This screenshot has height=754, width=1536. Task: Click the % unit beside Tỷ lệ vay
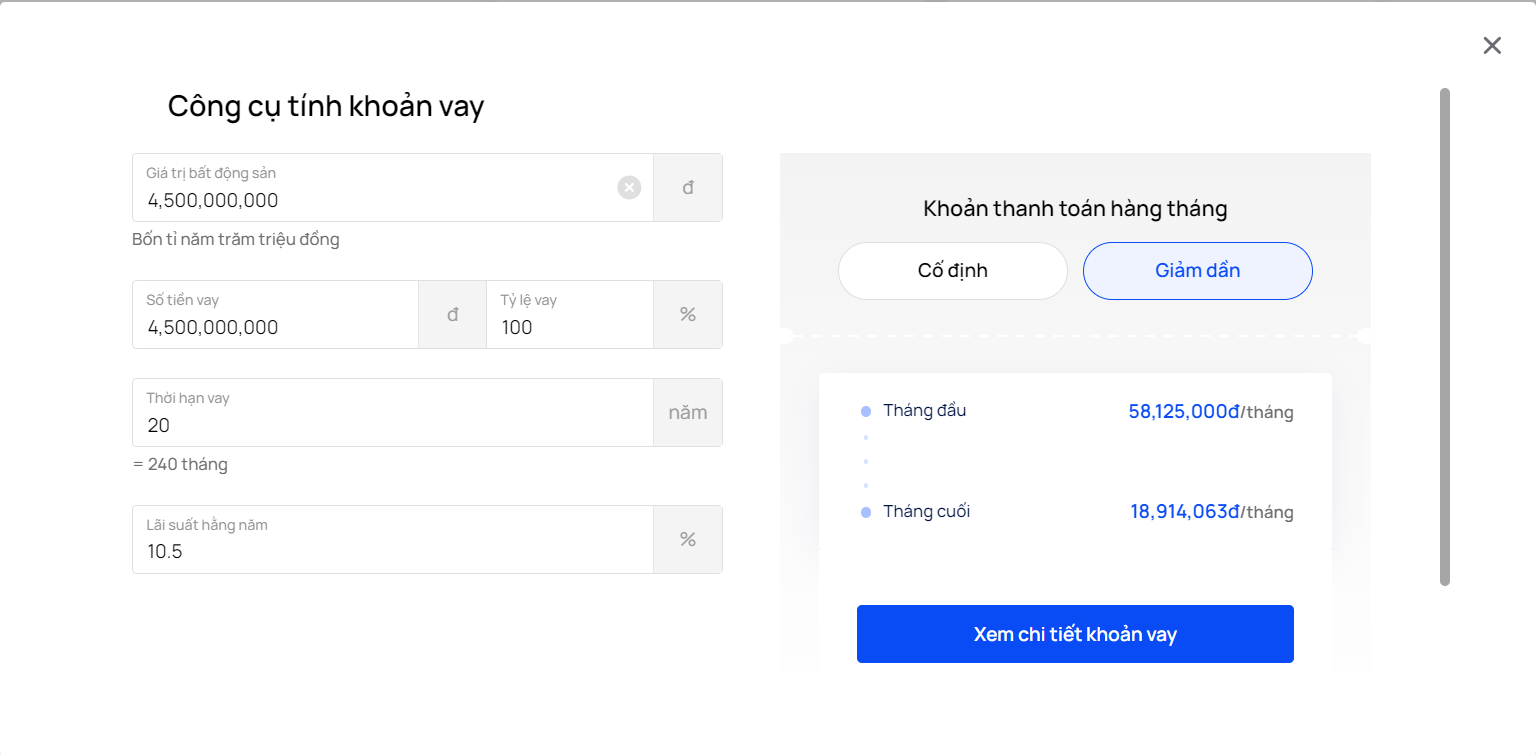click(x=688, y=314)
